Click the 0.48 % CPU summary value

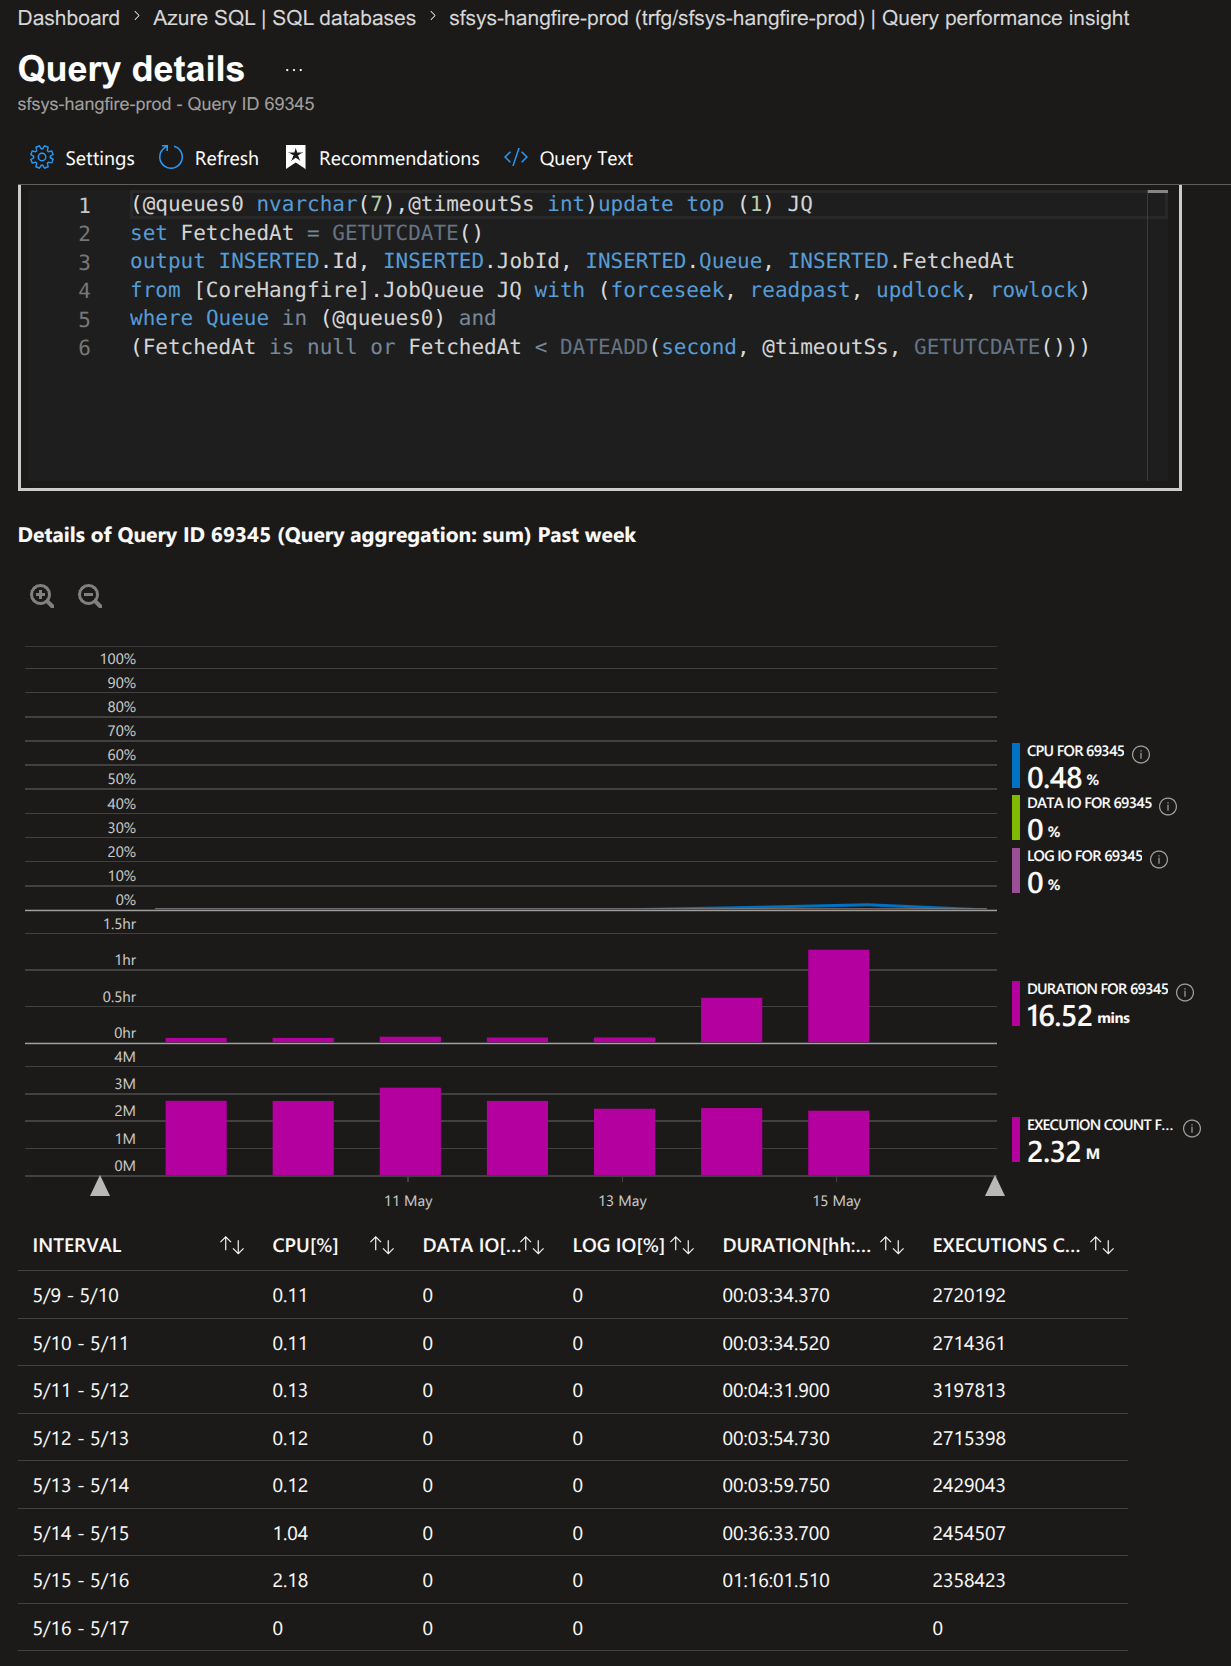pyautogui.click(x=1063, y=778)
